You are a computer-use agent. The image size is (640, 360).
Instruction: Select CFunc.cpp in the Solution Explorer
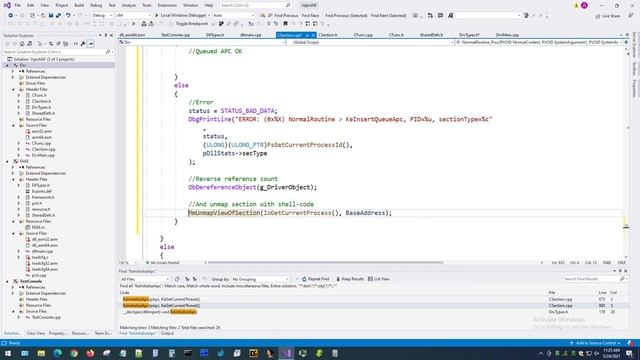[41, 143]
